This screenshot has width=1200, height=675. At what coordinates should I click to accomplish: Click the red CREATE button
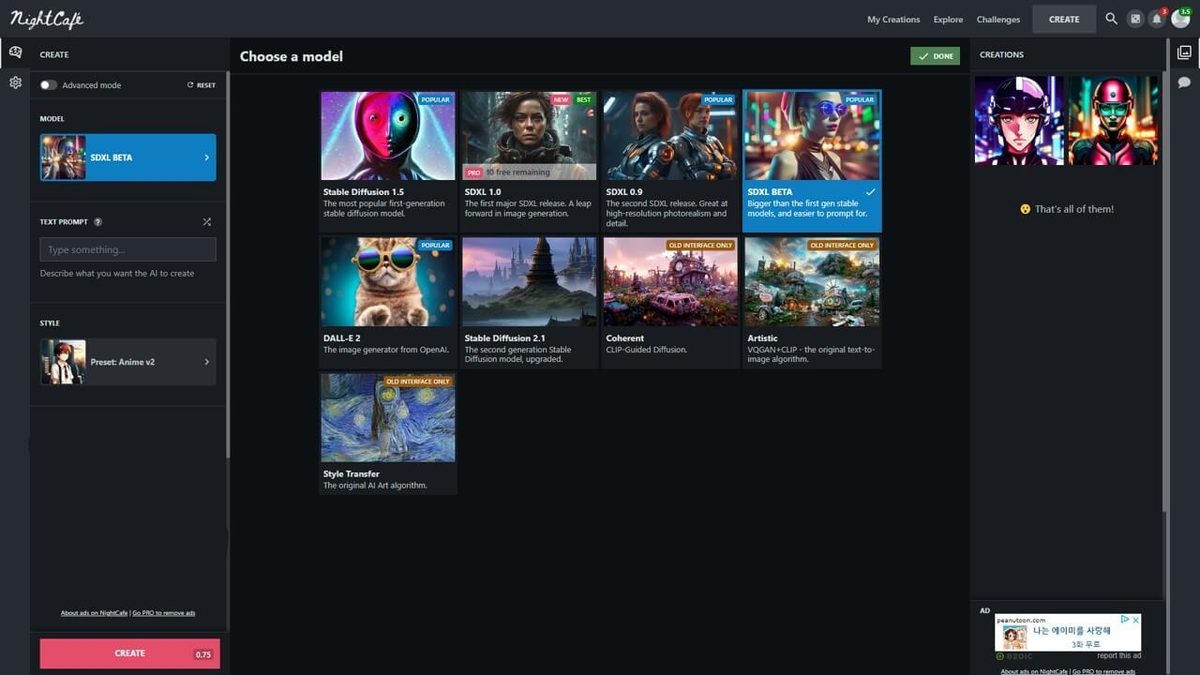pyautogui.click(x=130, y=653)
